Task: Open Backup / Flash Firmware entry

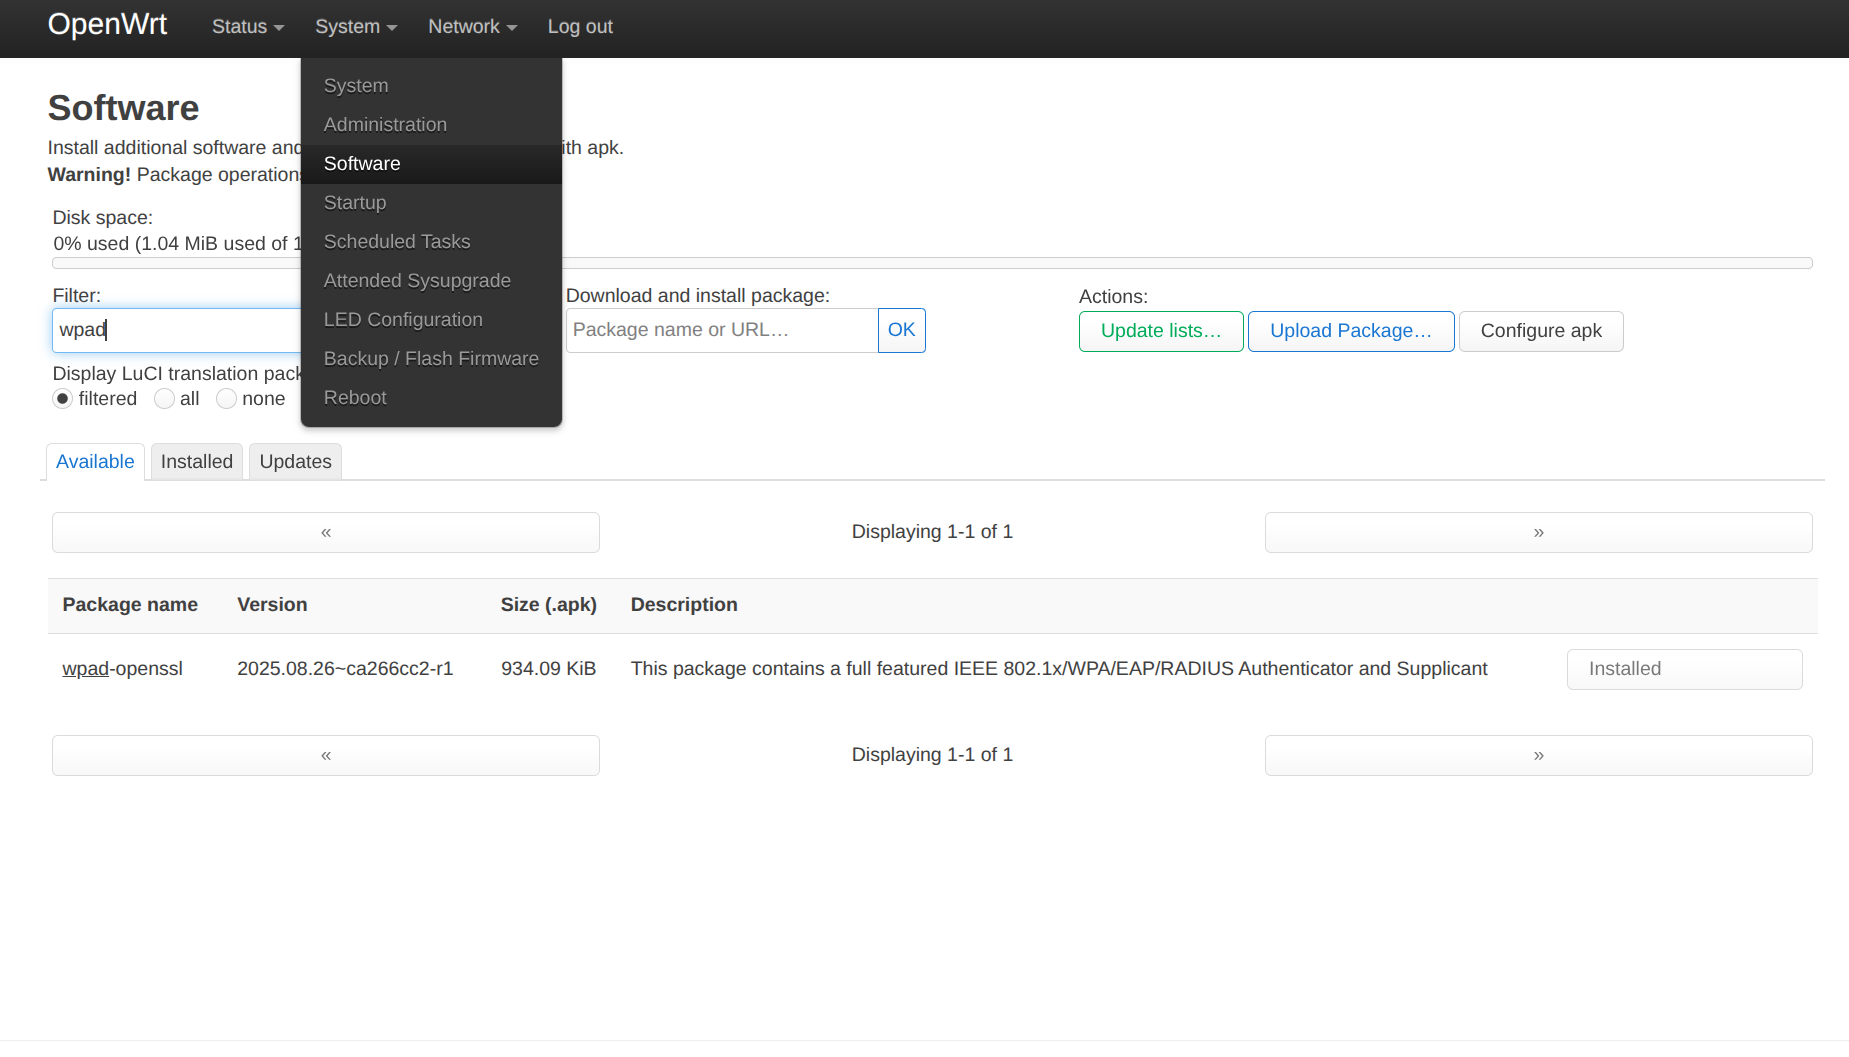Action: [x=431, y=359]
